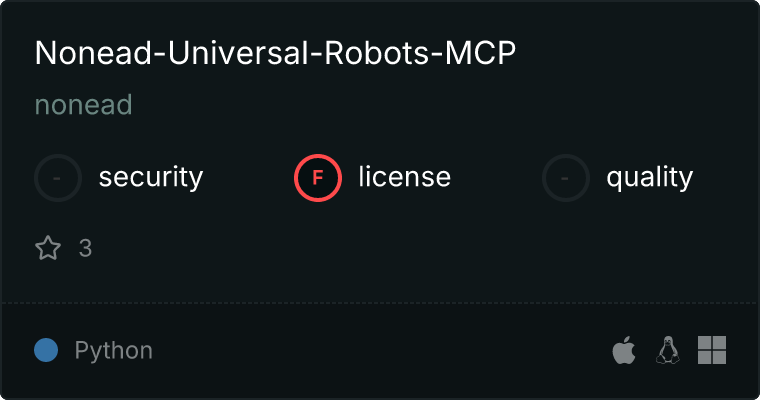This screenshot has height=400, width=760.
Task: Select the security label text
Action: click(151, 177)
